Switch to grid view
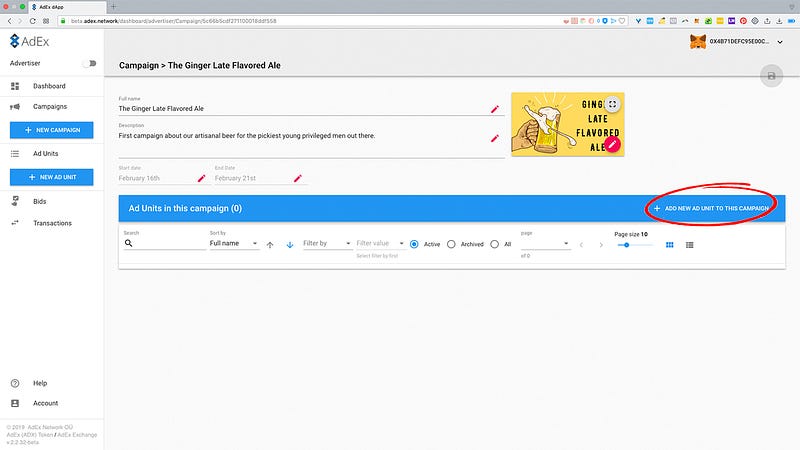The image size is (800, 450). point(669,245)
